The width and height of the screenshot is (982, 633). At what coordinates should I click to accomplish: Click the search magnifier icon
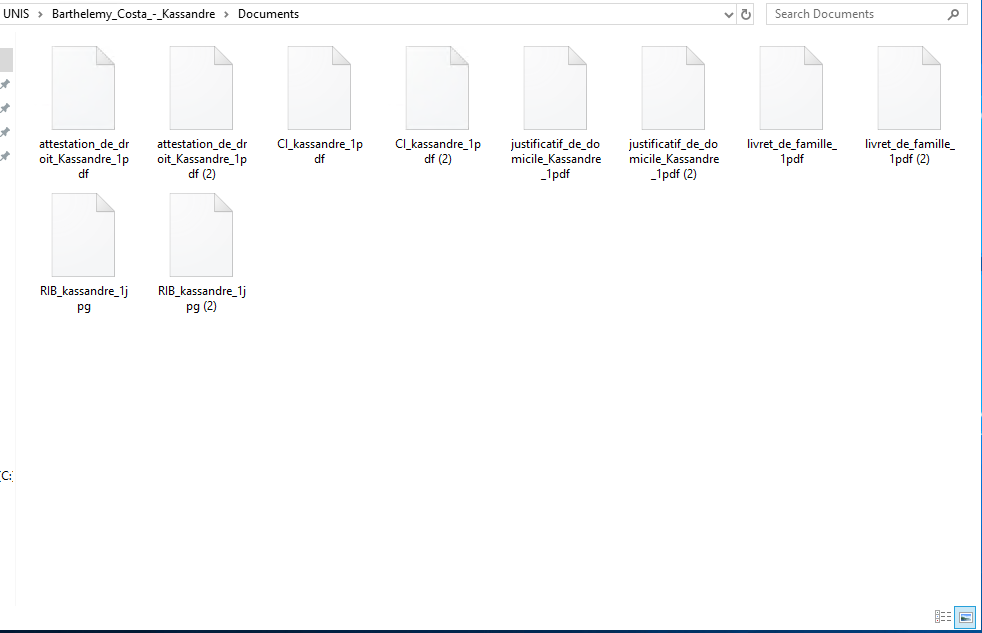pos(953,15)
